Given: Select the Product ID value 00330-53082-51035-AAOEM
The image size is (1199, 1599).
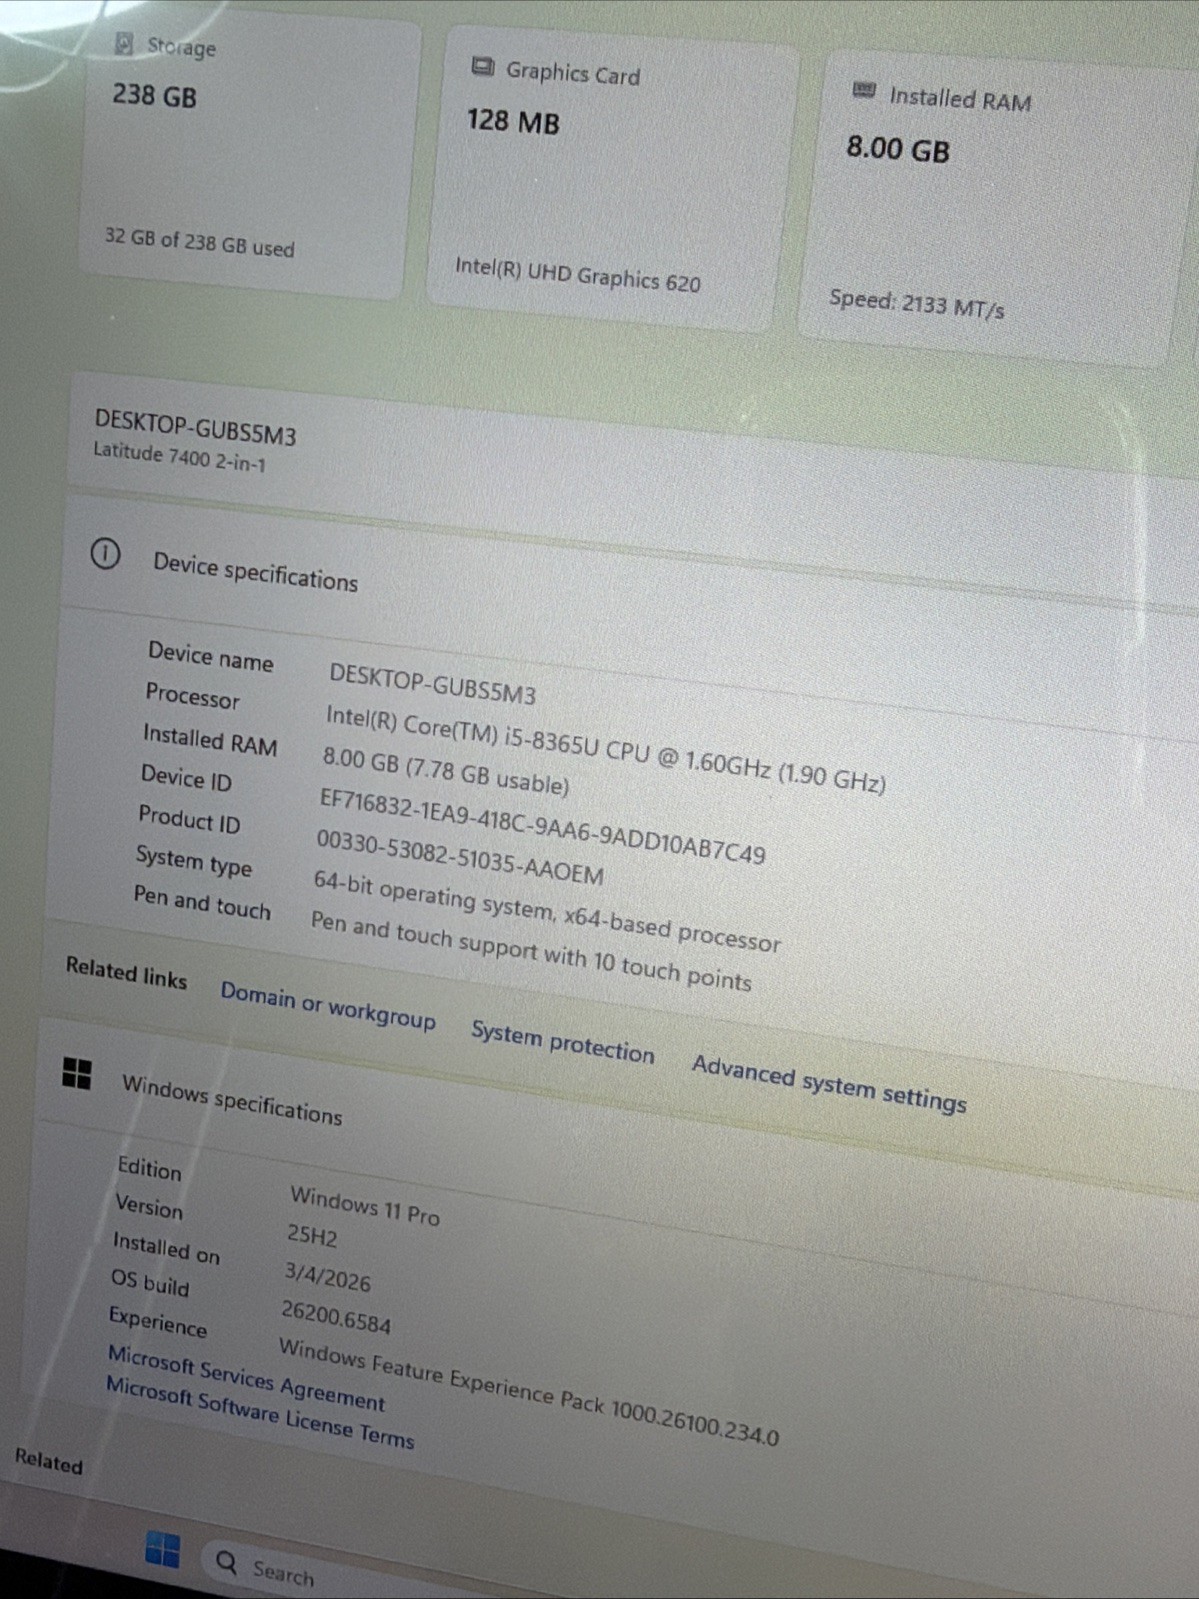Looking at the screenshot, I should [460, 857].
